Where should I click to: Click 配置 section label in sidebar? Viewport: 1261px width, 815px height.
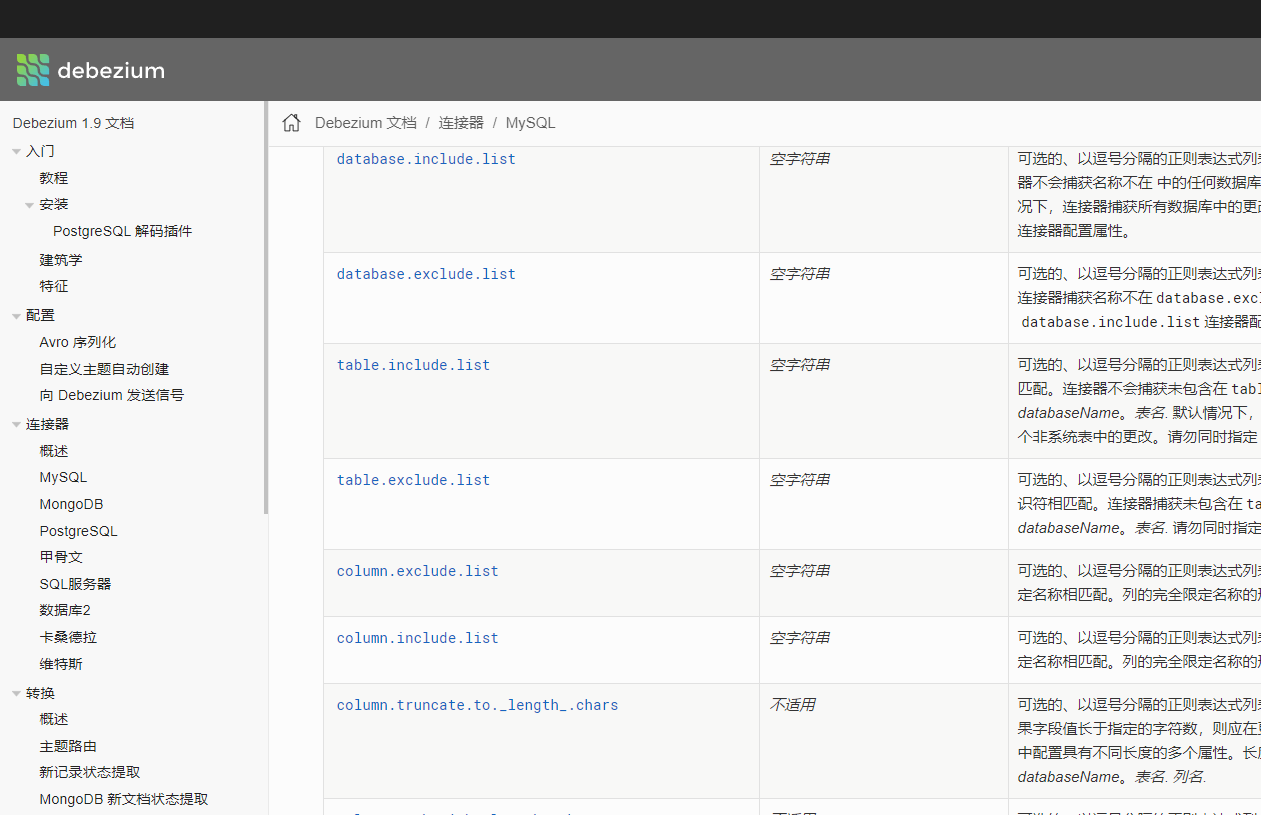(x=40, y=315)
